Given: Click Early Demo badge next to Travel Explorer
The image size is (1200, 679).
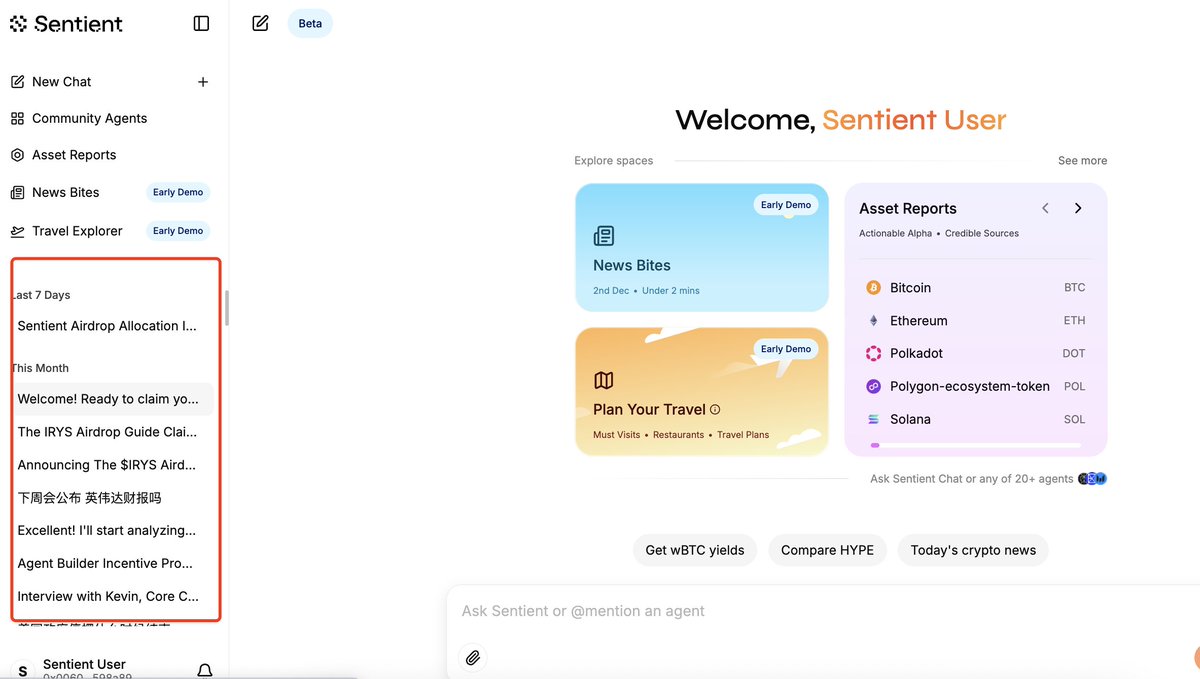Looking at the screenshot, I should (178, 231).
